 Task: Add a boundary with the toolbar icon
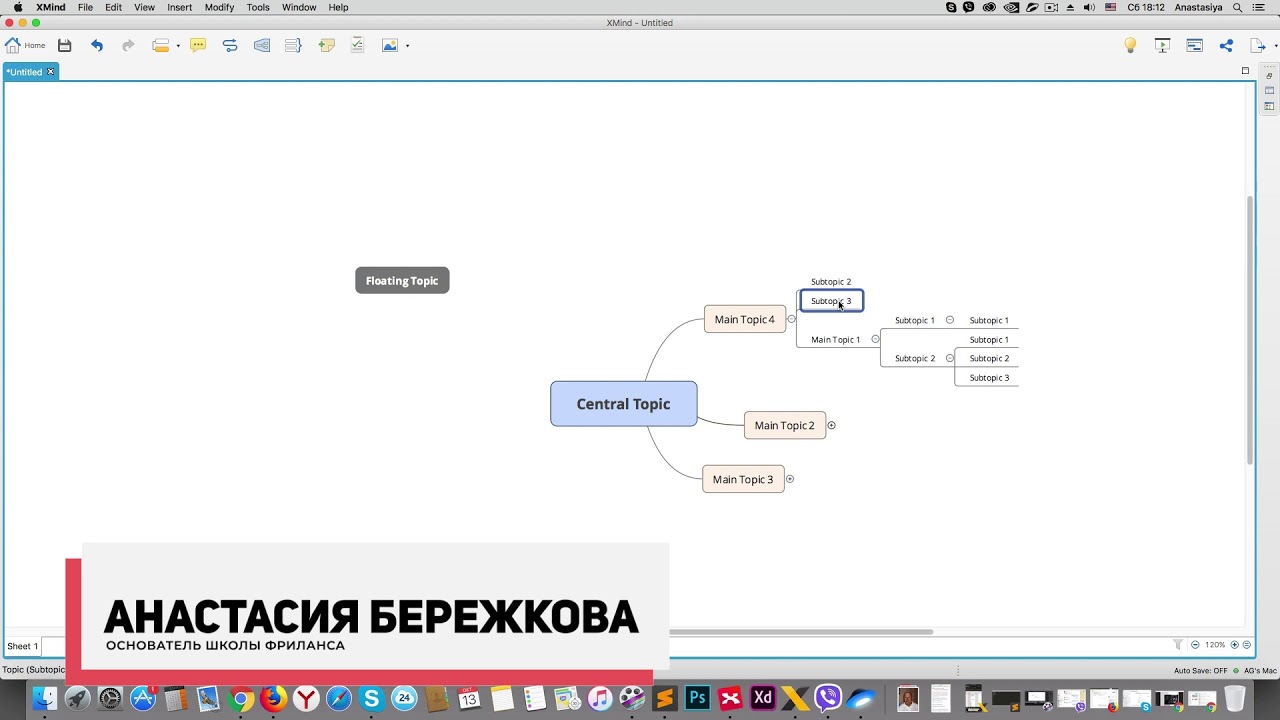coord(262,45)
